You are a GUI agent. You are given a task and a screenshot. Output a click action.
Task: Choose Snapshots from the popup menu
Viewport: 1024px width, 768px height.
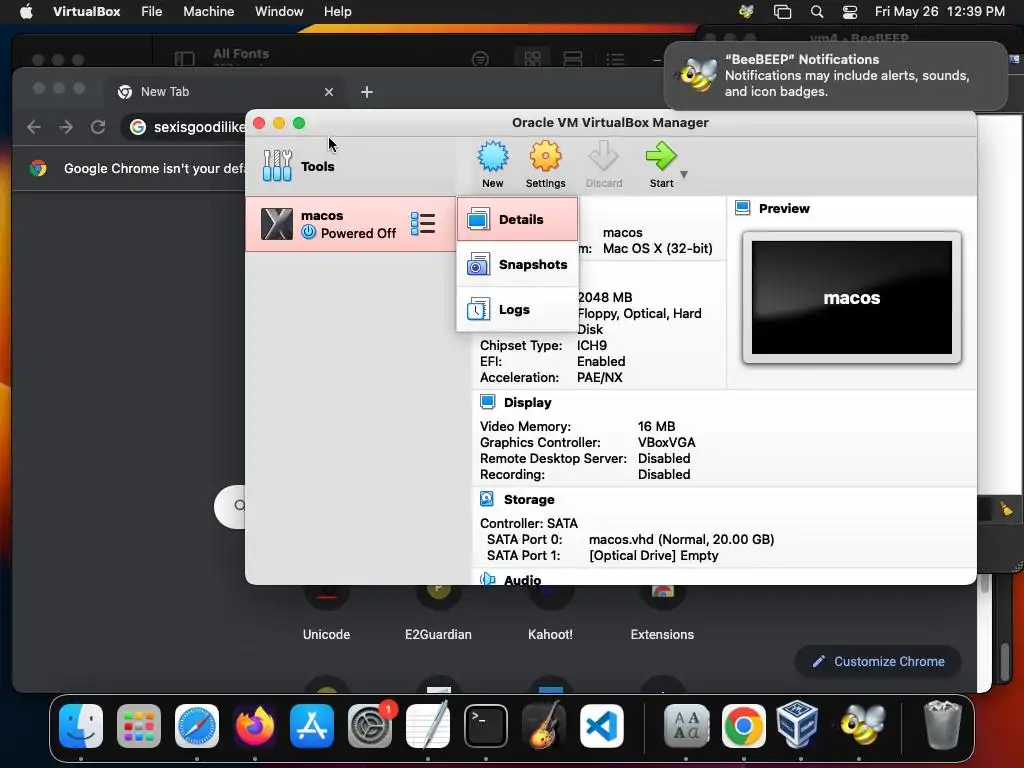pos(518,264)
